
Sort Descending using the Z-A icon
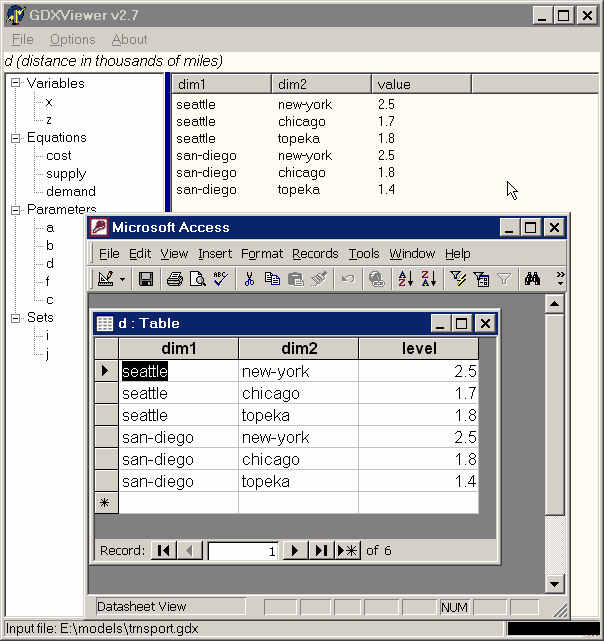pos(428,279)
